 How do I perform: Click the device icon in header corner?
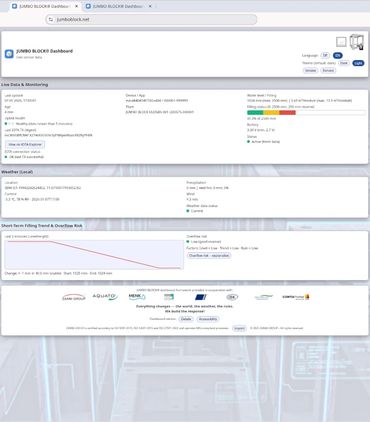356,42
